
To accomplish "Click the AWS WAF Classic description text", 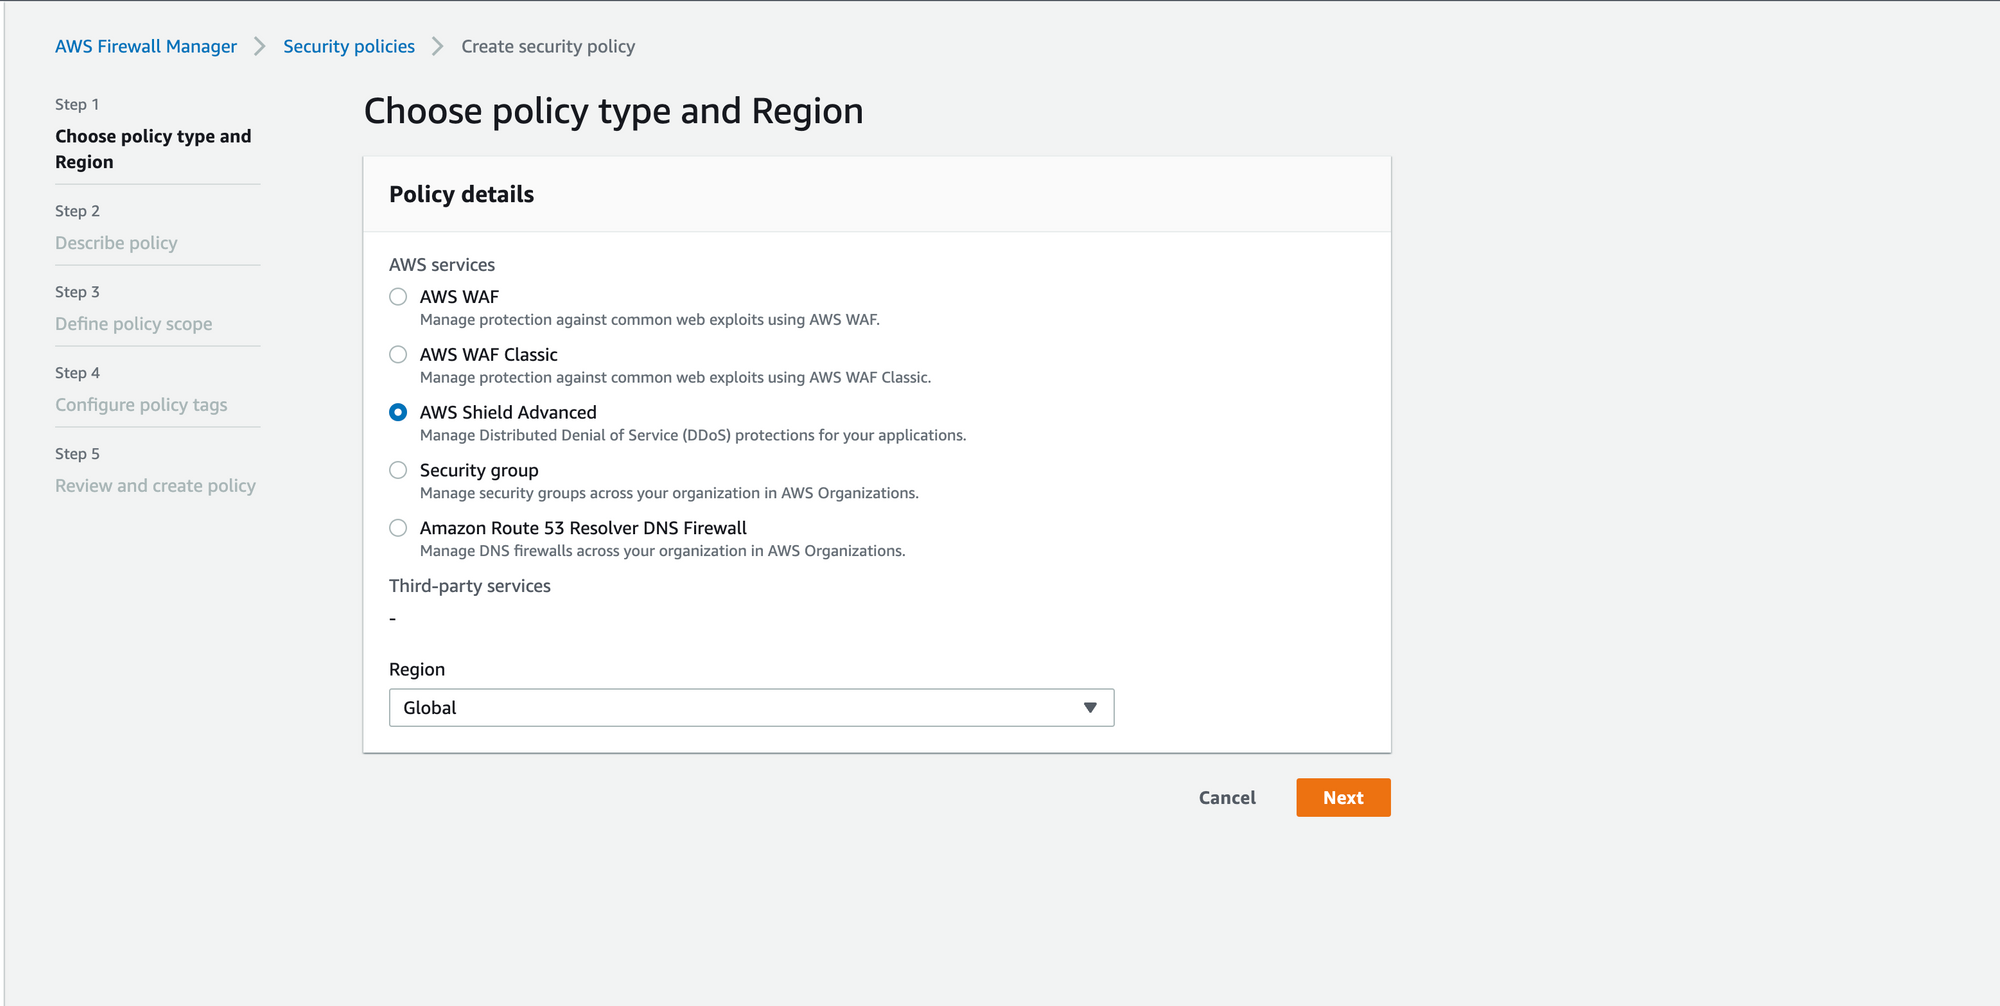I will 676,377.
